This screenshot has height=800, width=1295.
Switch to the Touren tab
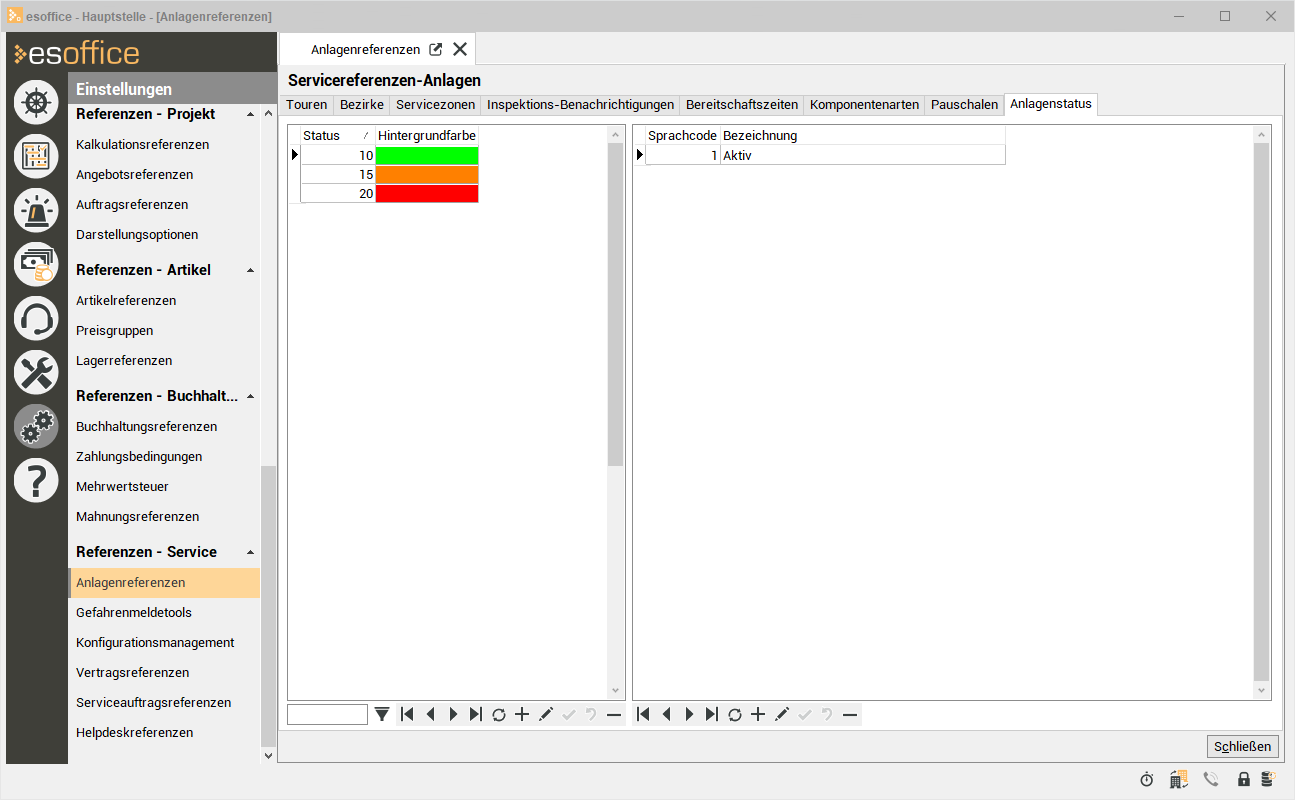[x=306, y=104]
